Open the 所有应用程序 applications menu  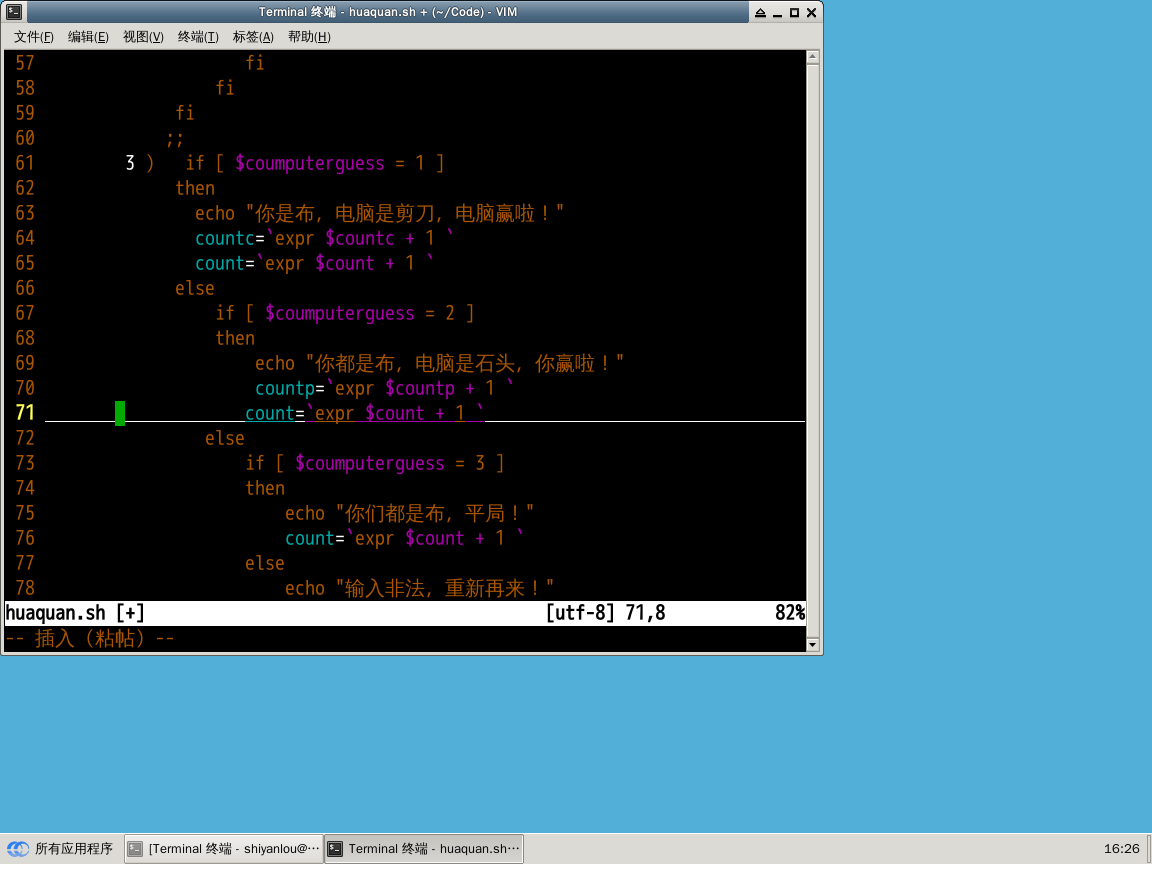61,849
